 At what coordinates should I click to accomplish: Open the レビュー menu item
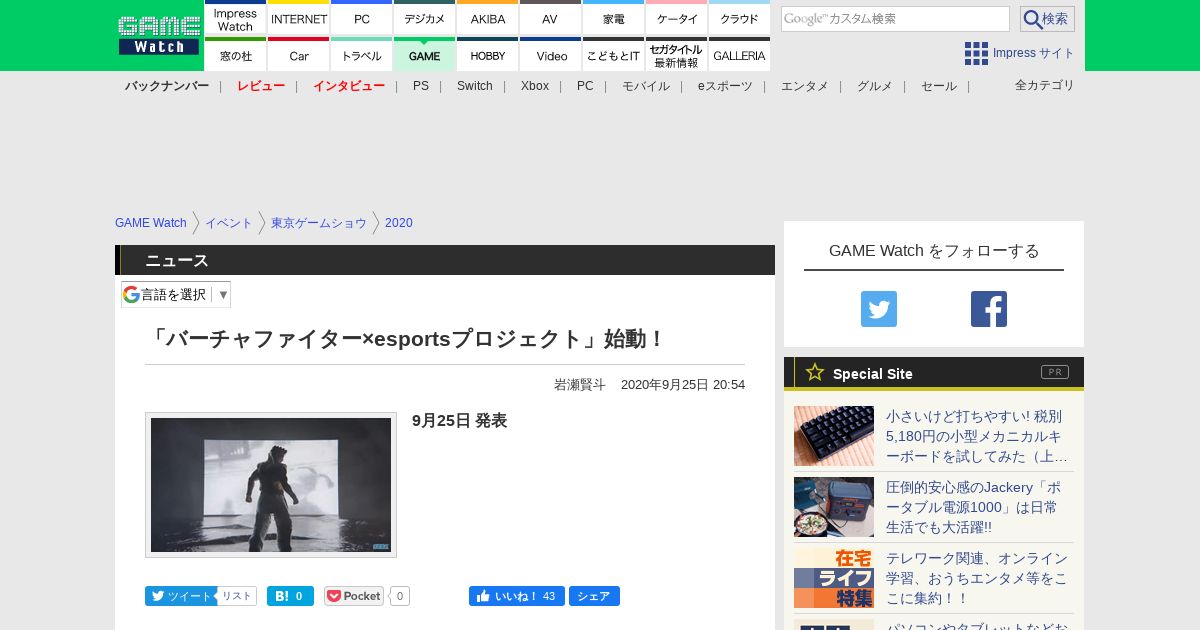coord(261,86)
